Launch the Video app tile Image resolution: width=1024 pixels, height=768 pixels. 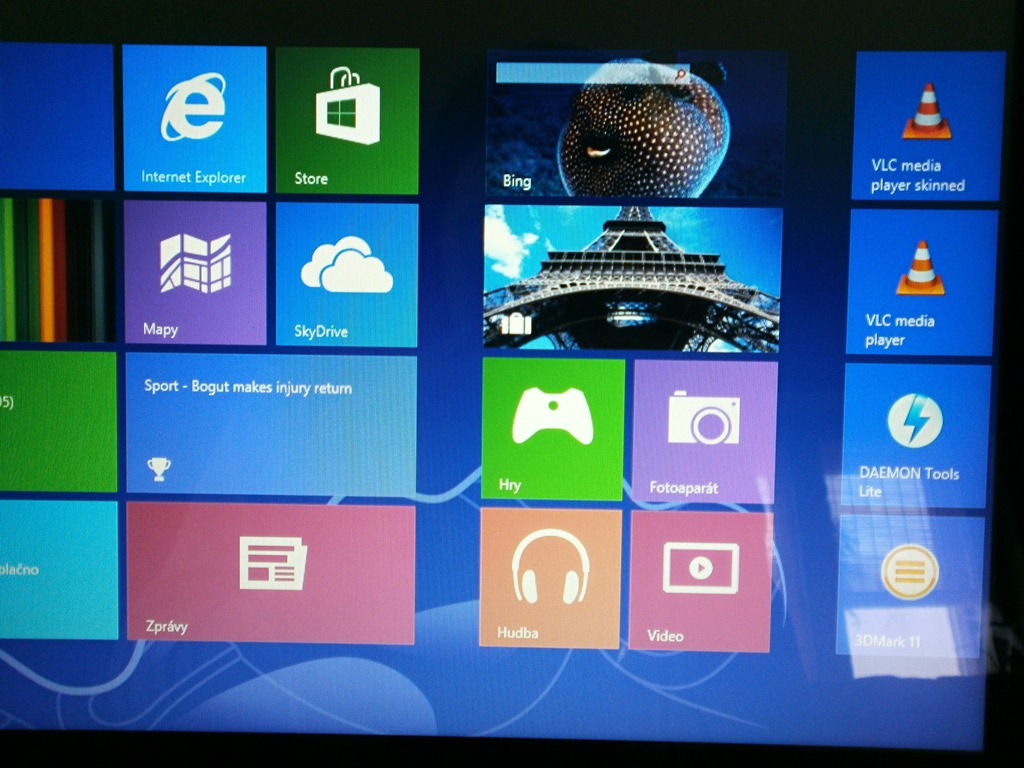tap(700, 579)
